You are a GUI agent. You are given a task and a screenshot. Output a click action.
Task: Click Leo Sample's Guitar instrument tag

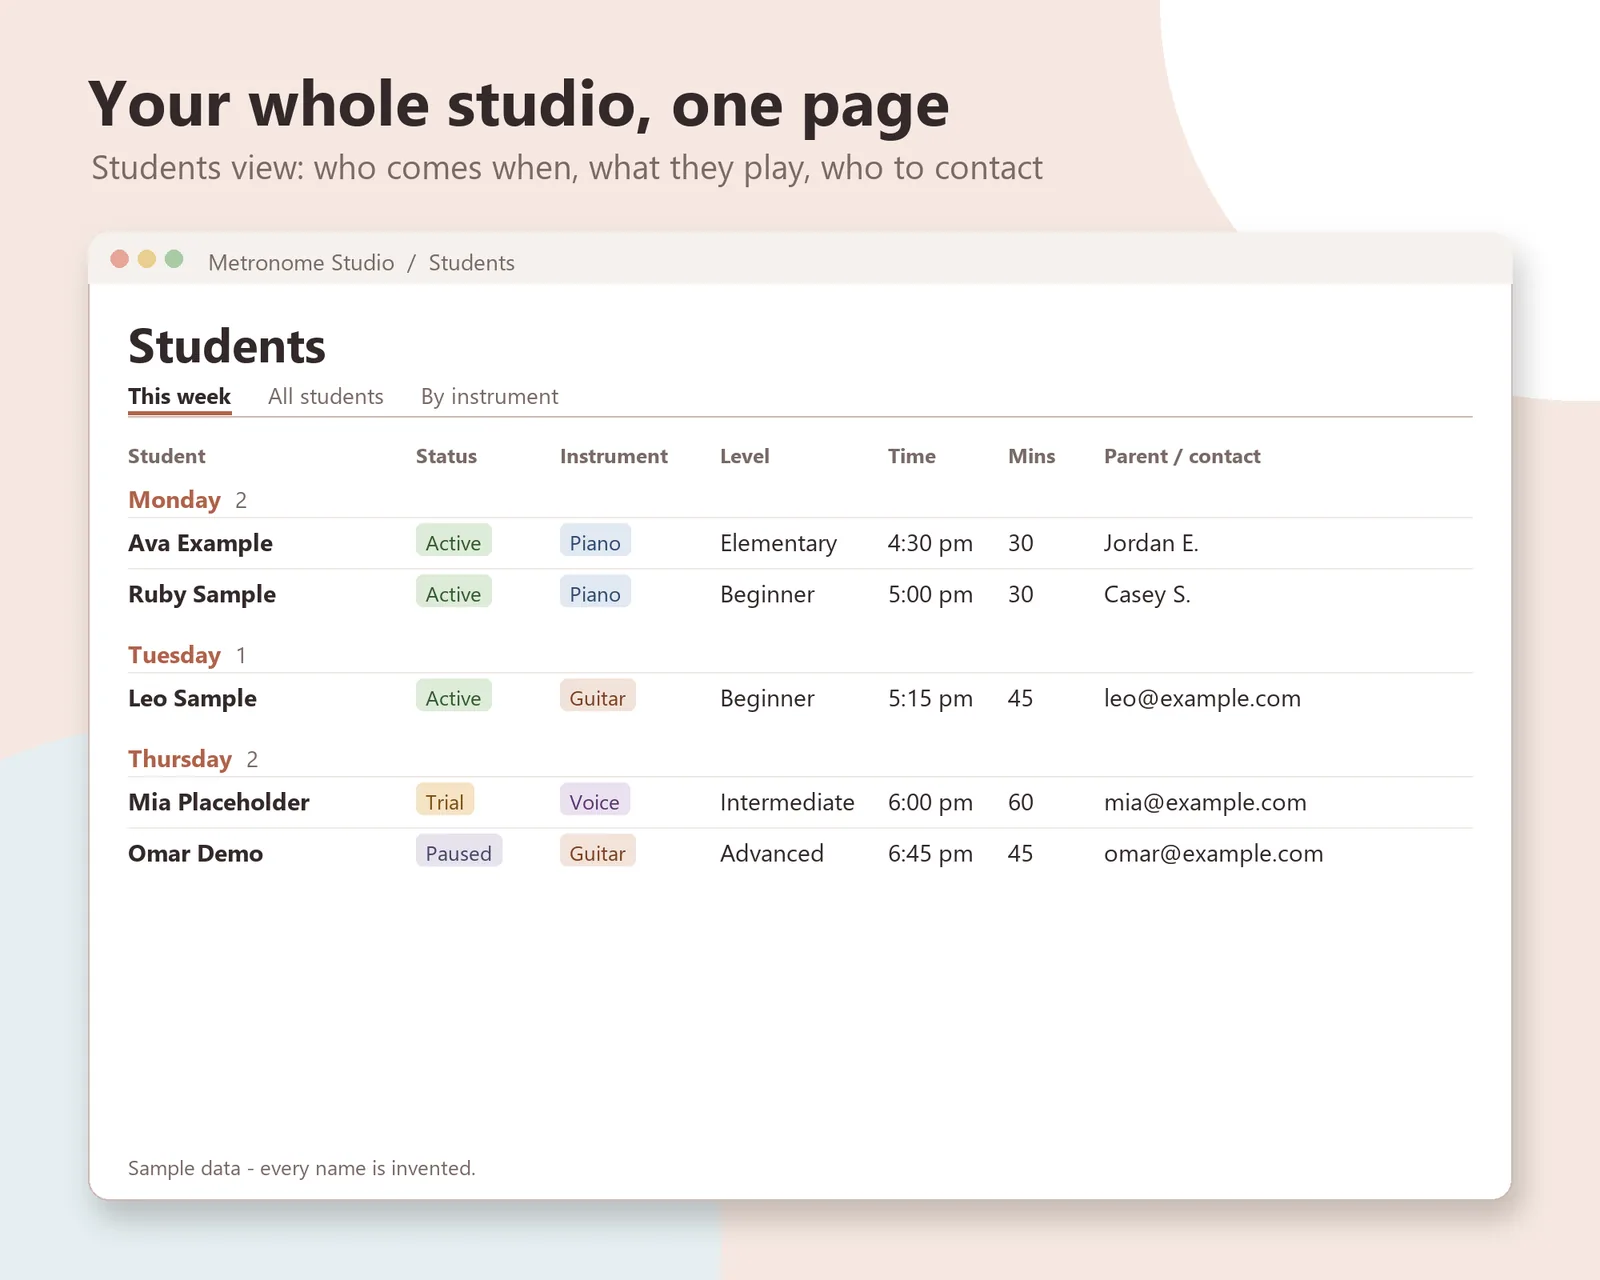(598, 696)
